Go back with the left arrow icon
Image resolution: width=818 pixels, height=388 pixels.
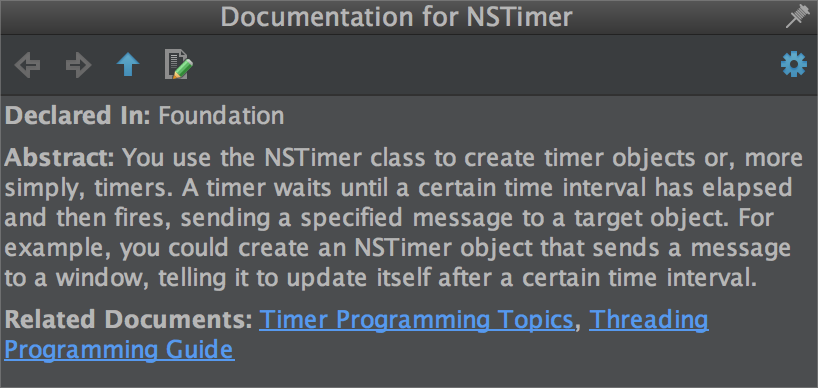pyautogui.click(x=28, y=66)
